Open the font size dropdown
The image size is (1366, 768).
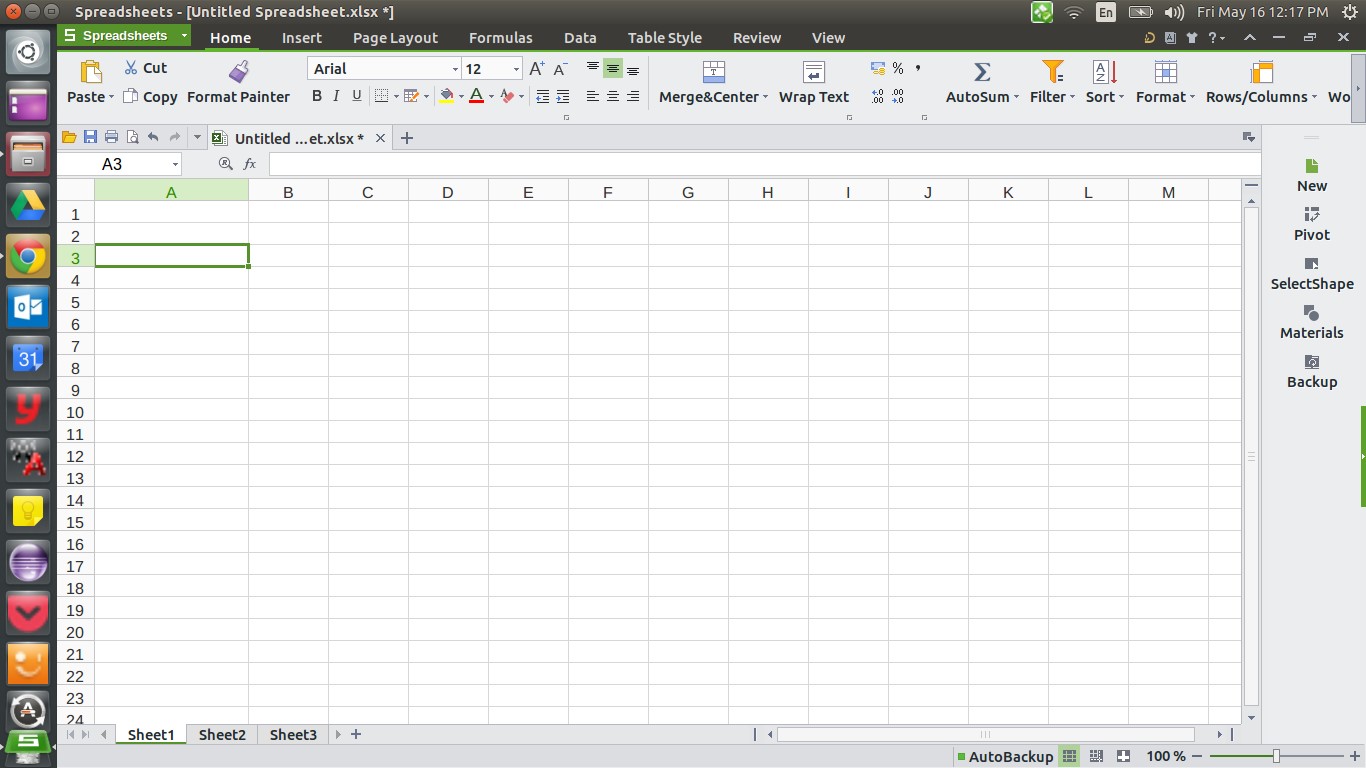pyautogui.click(x=516, y=68)
